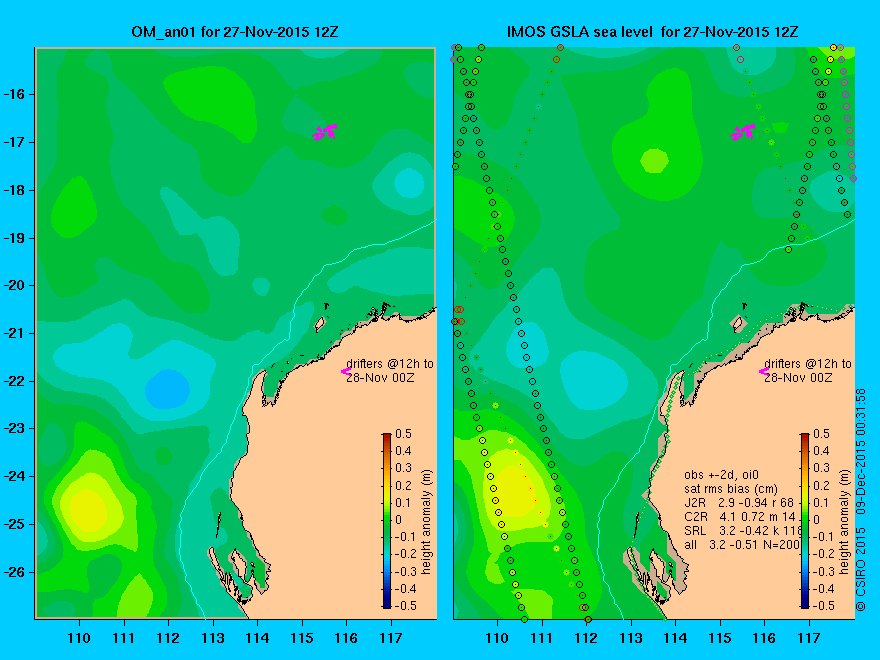Click the -0.3 tick label on right color bar
The image size is (880, 660).
(x=822, y=571)
